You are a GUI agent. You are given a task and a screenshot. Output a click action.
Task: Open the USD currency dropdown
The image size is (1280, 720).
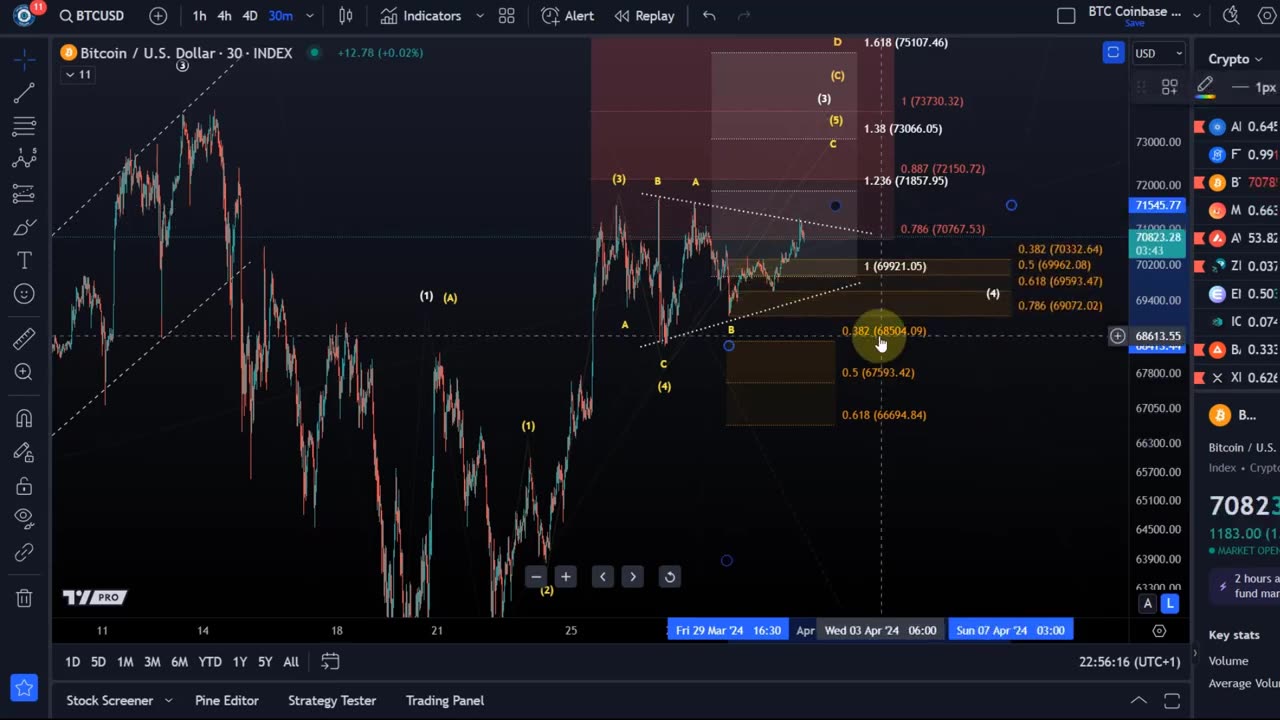point(1159,53)
